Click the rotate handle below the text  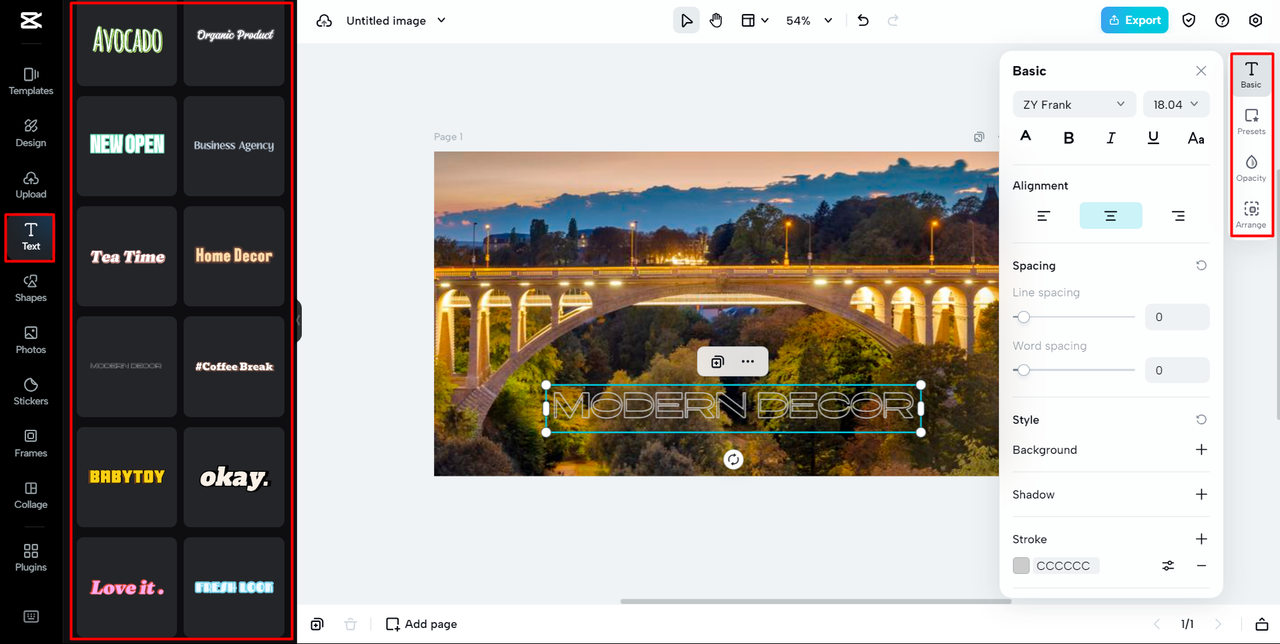pos(734,459)
